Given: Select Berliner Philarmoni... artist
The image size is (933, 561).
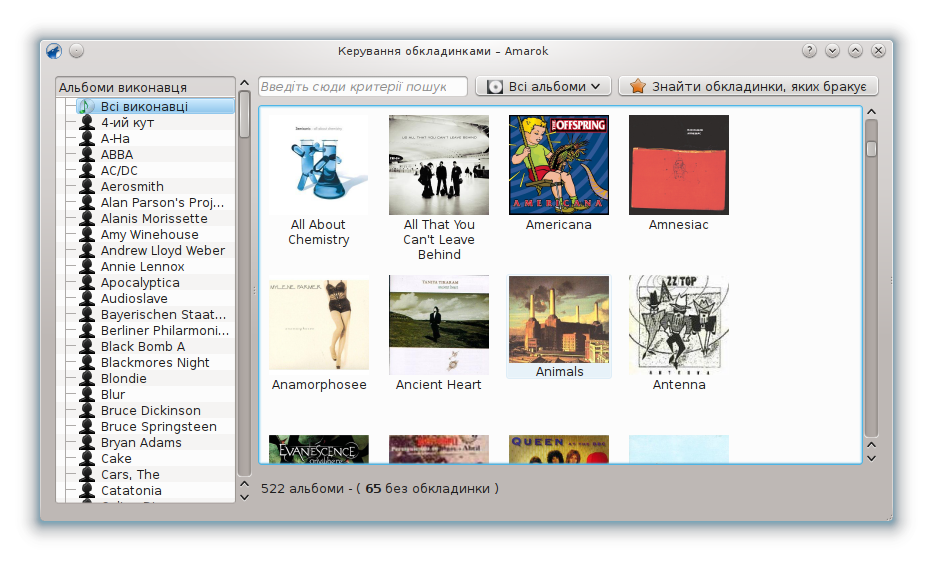Looking at the screenshot, I should (x=165, y=331).
